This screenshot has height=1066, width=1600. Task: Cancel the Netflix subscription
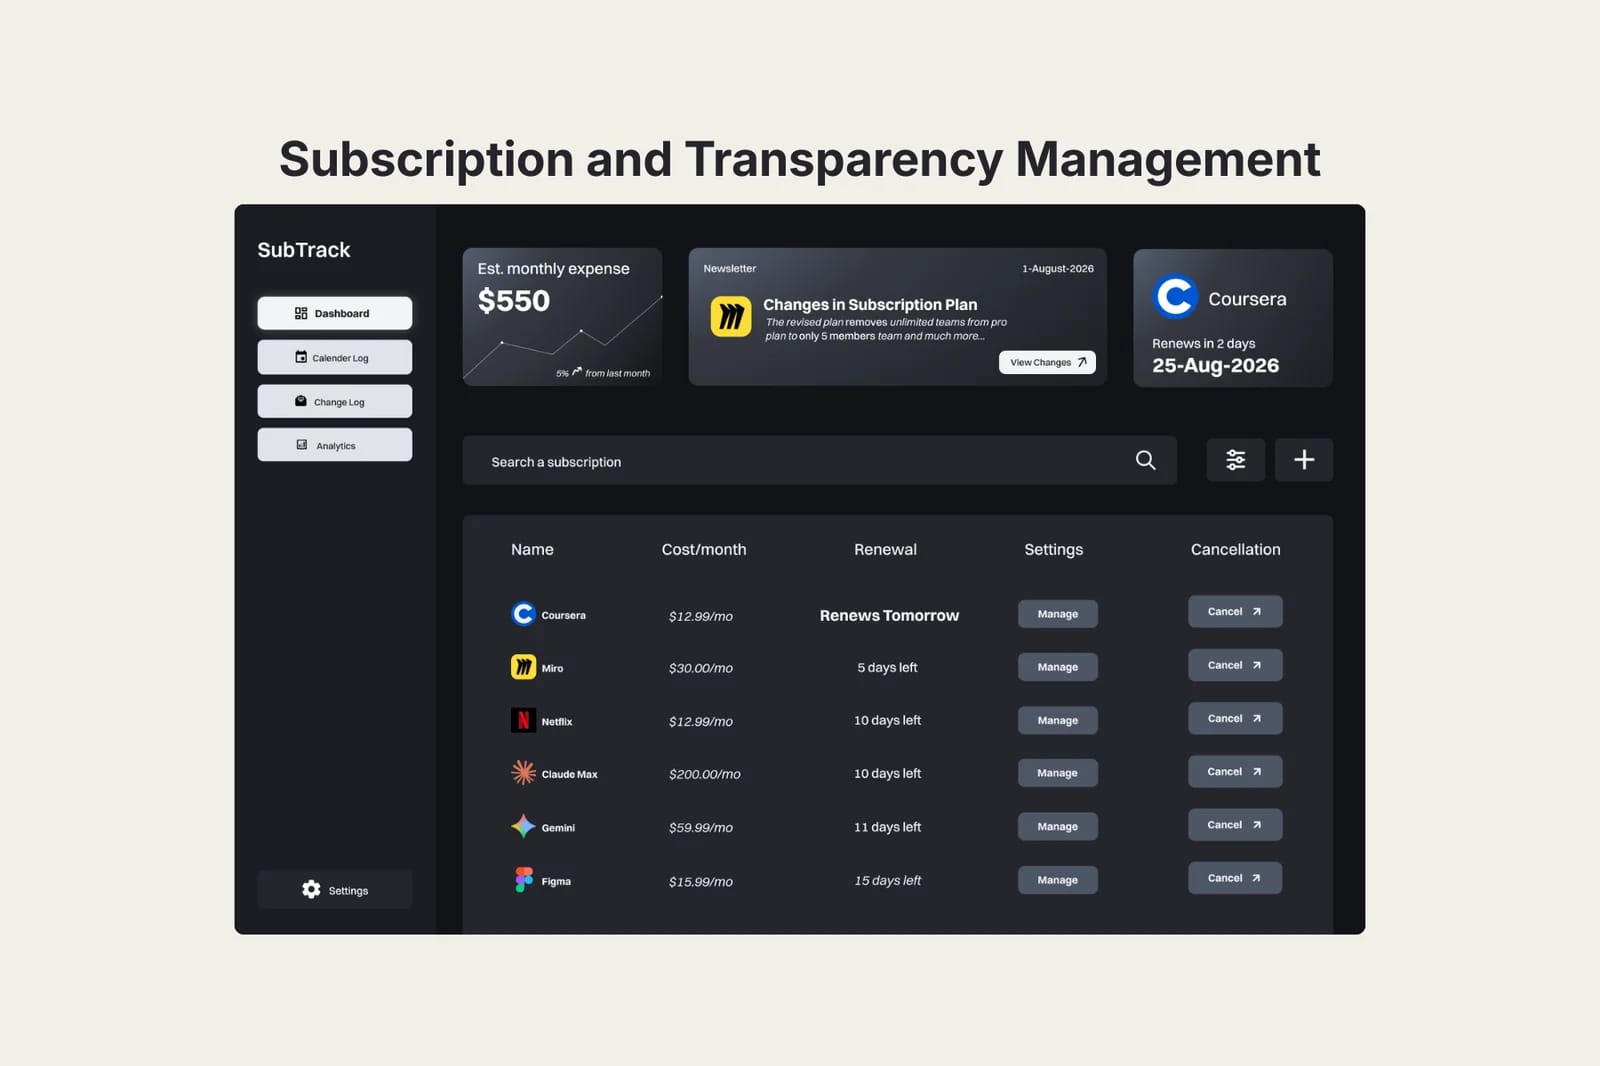(1235, 718)
